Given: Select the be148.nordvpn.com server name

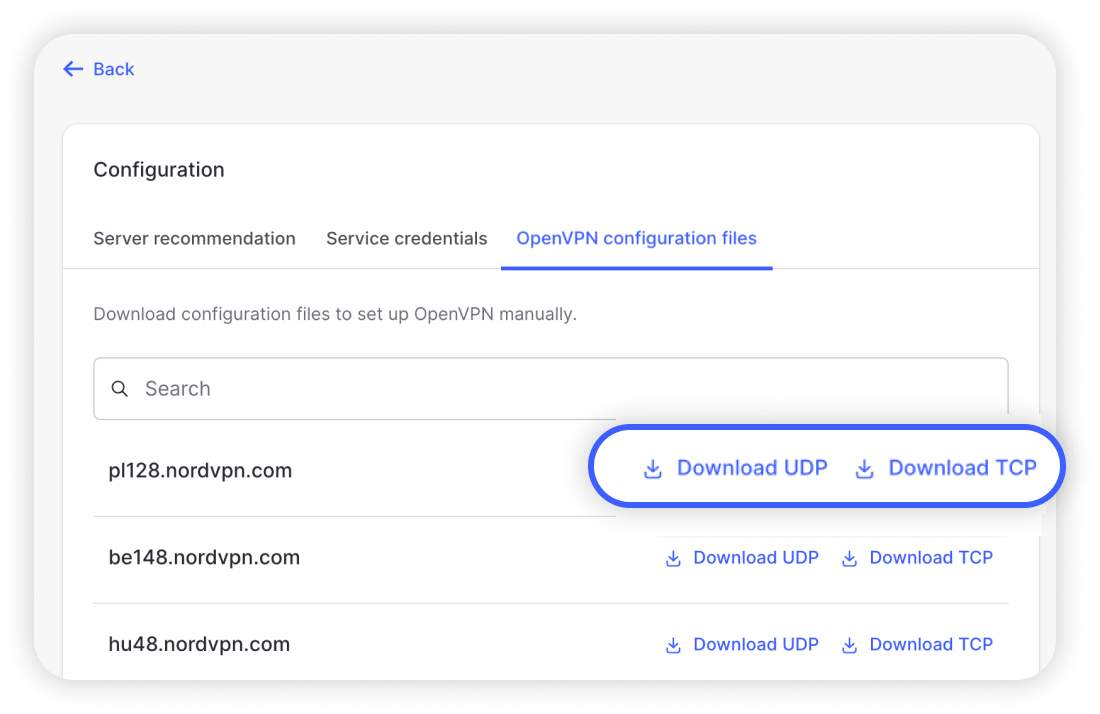Looking at the screenshot, I should tap(204, 558).
